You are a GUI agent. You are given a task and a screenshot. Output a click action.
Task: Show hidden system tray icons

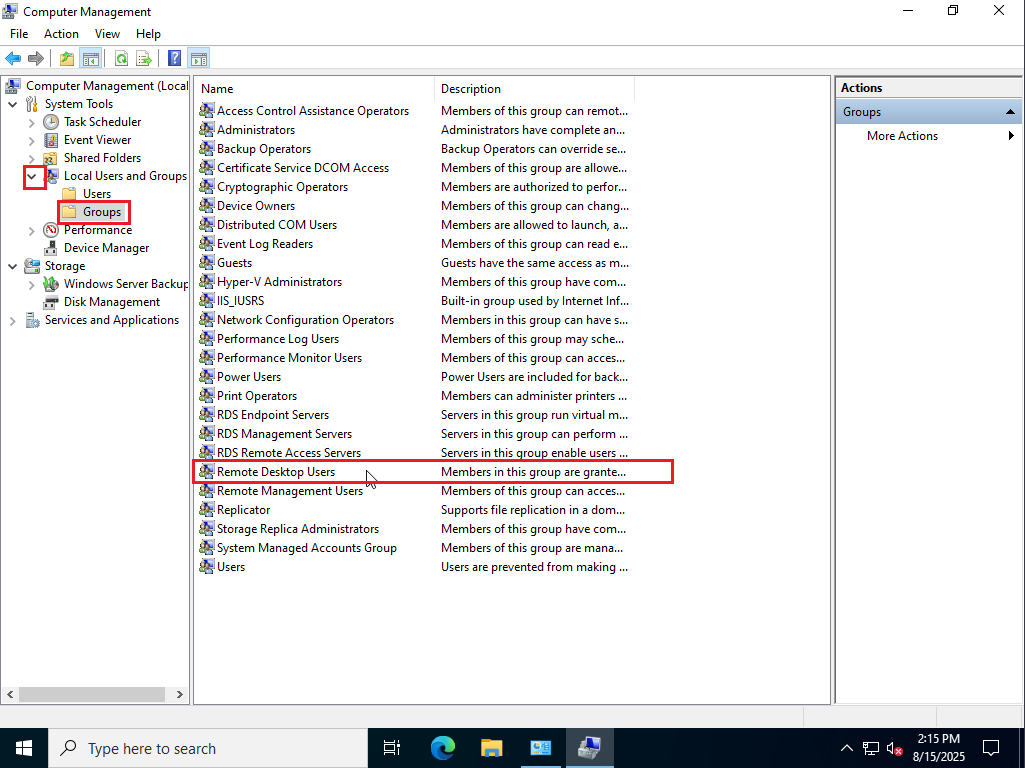847,748
